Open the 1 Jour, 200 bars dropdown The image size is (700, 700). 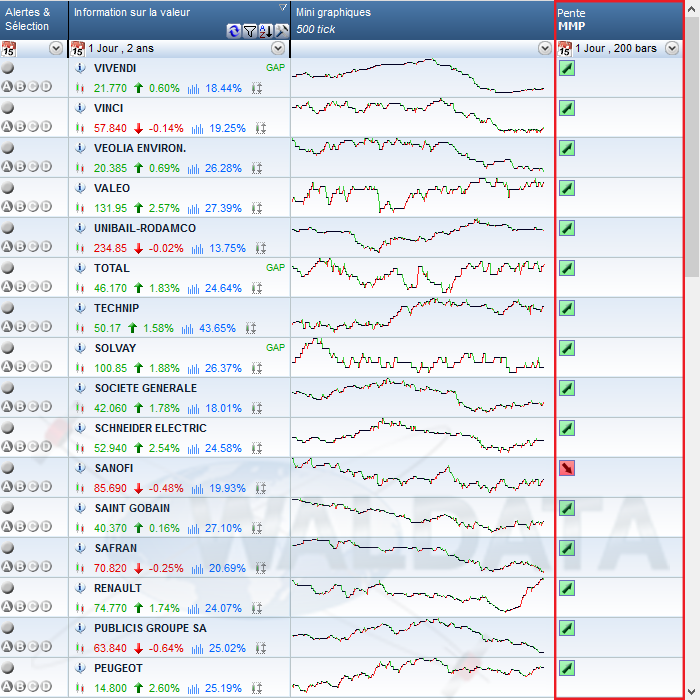coord(672,48)
